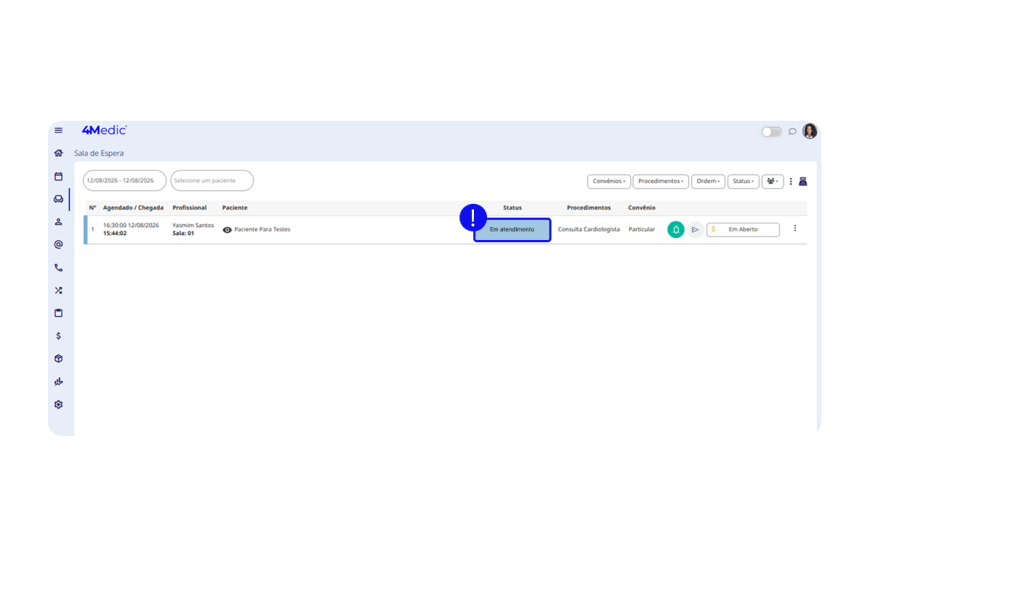Go to the home icon in sidebar

pyautogui.click(x=58, y=153)
